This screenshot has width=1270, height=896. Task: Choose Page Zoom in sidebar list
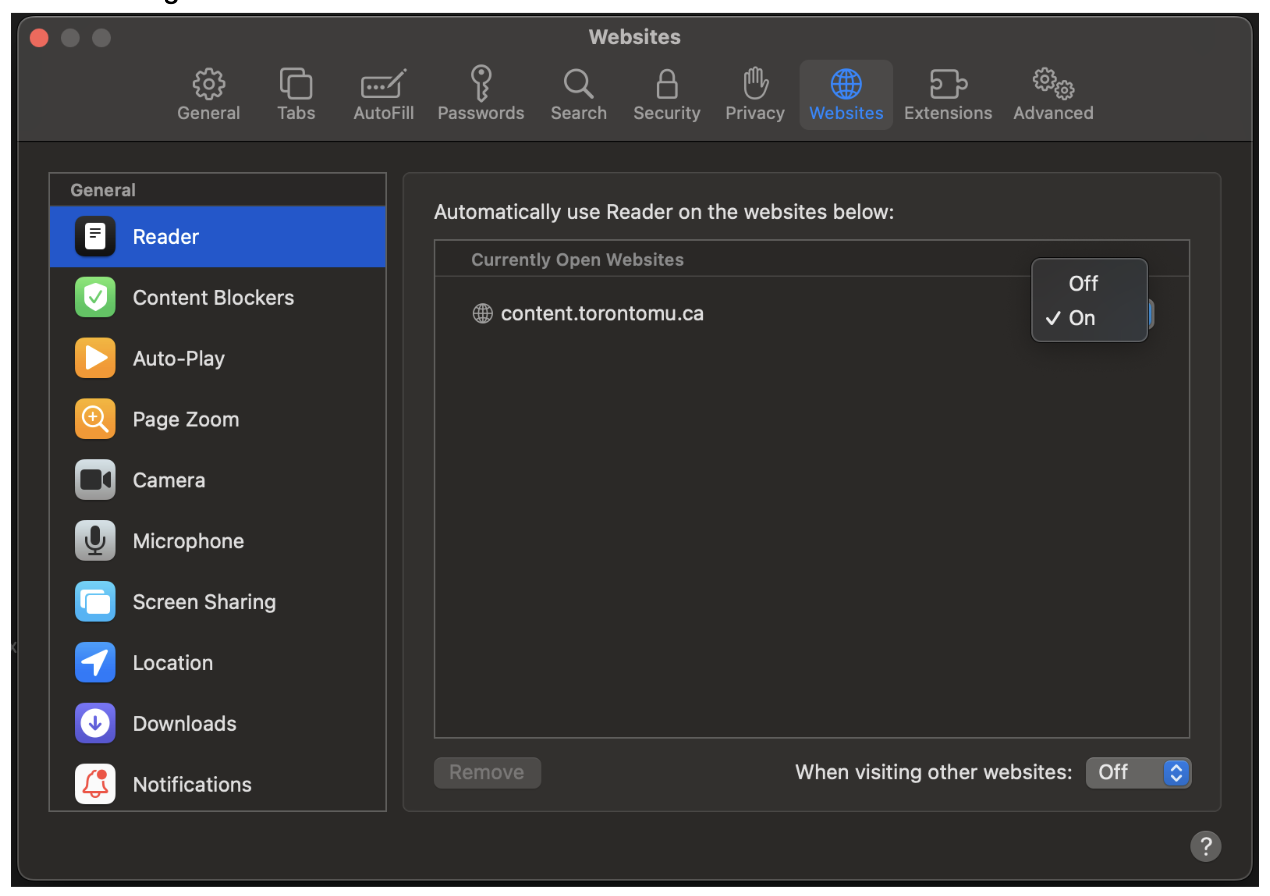[186, 420]
